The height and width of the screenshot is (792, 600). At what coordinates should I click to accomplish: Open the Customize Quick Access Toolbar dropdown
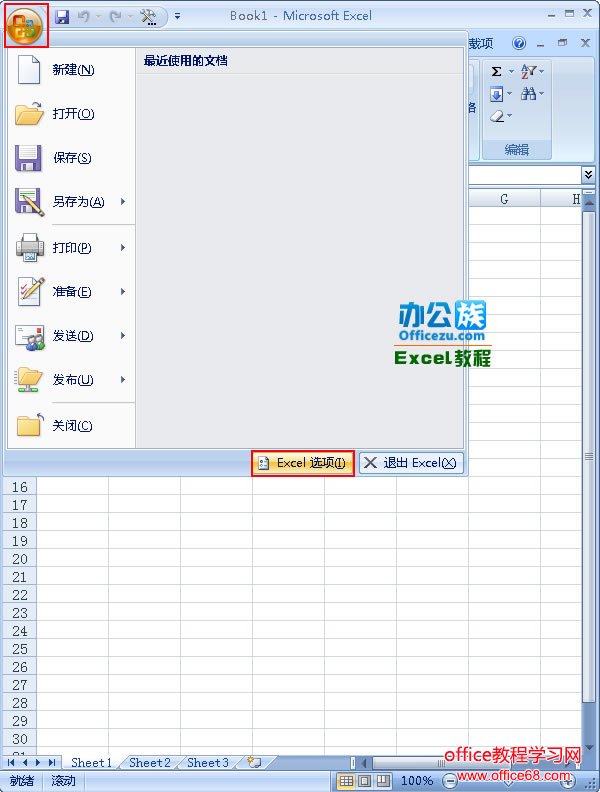(x=177, y=17)
